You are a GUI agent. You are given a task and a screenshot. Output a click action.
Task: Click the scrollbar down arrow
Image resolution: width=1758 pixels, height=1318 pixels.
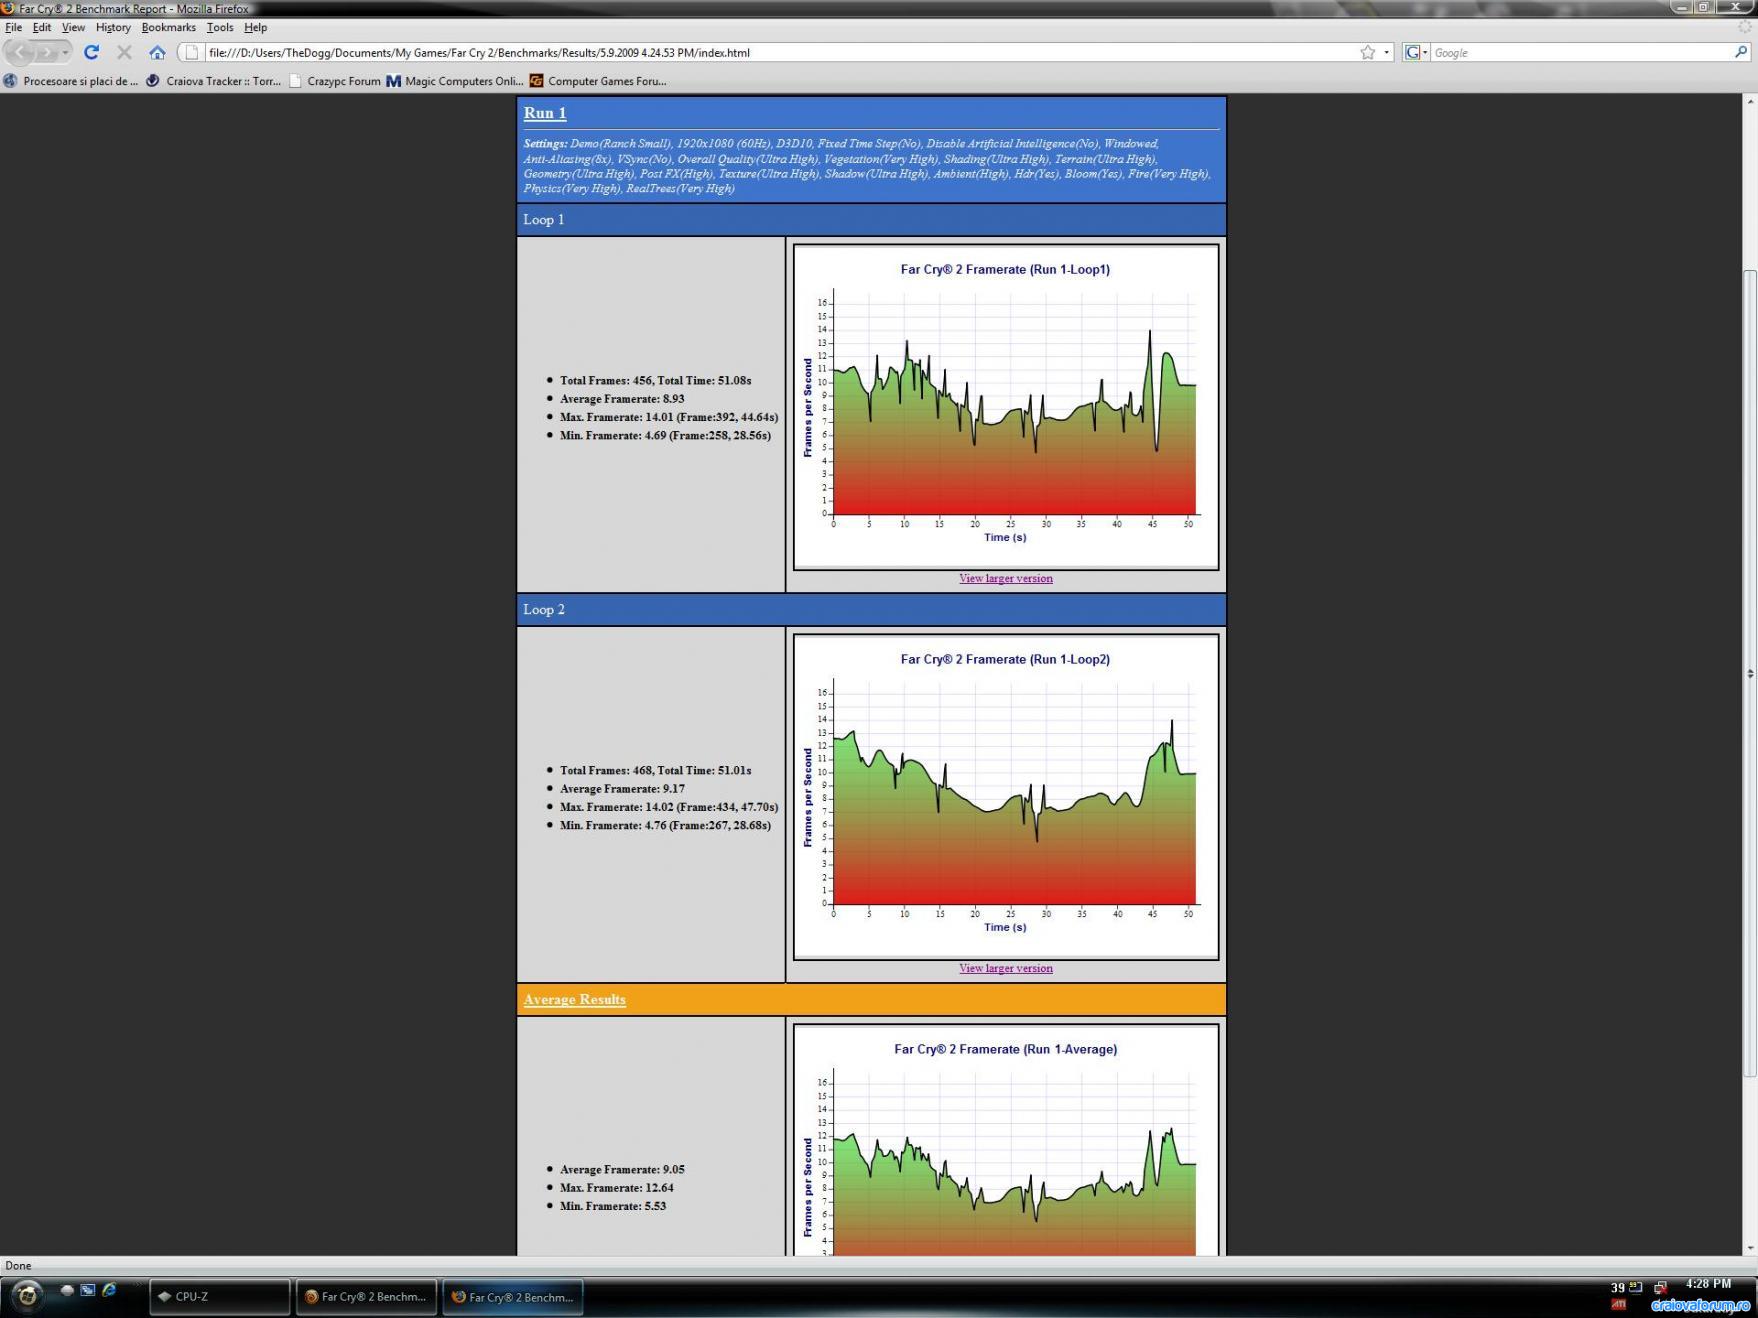click(1750, 1248)
